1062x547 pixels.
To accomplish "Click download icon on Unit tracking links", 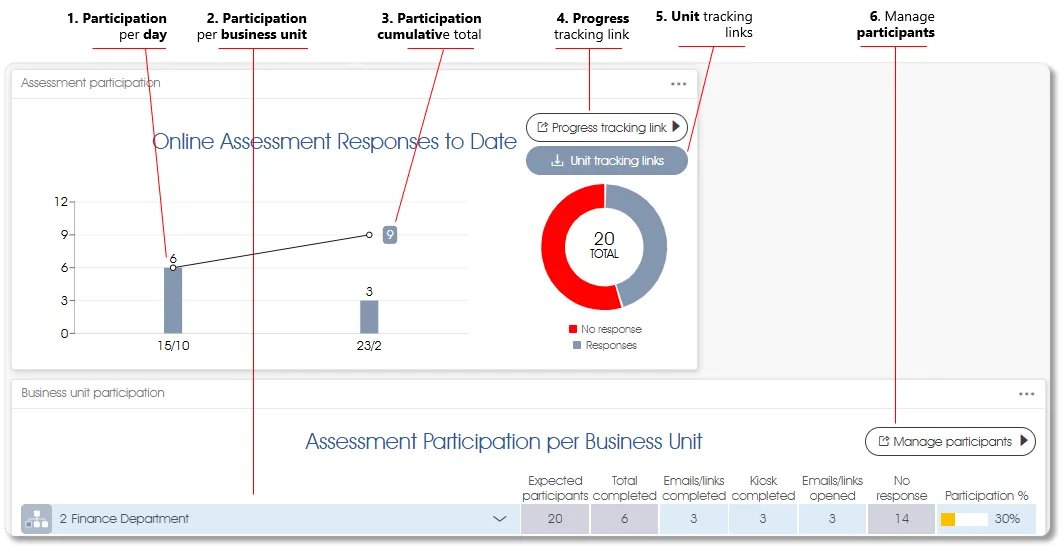I will point(558,161).
